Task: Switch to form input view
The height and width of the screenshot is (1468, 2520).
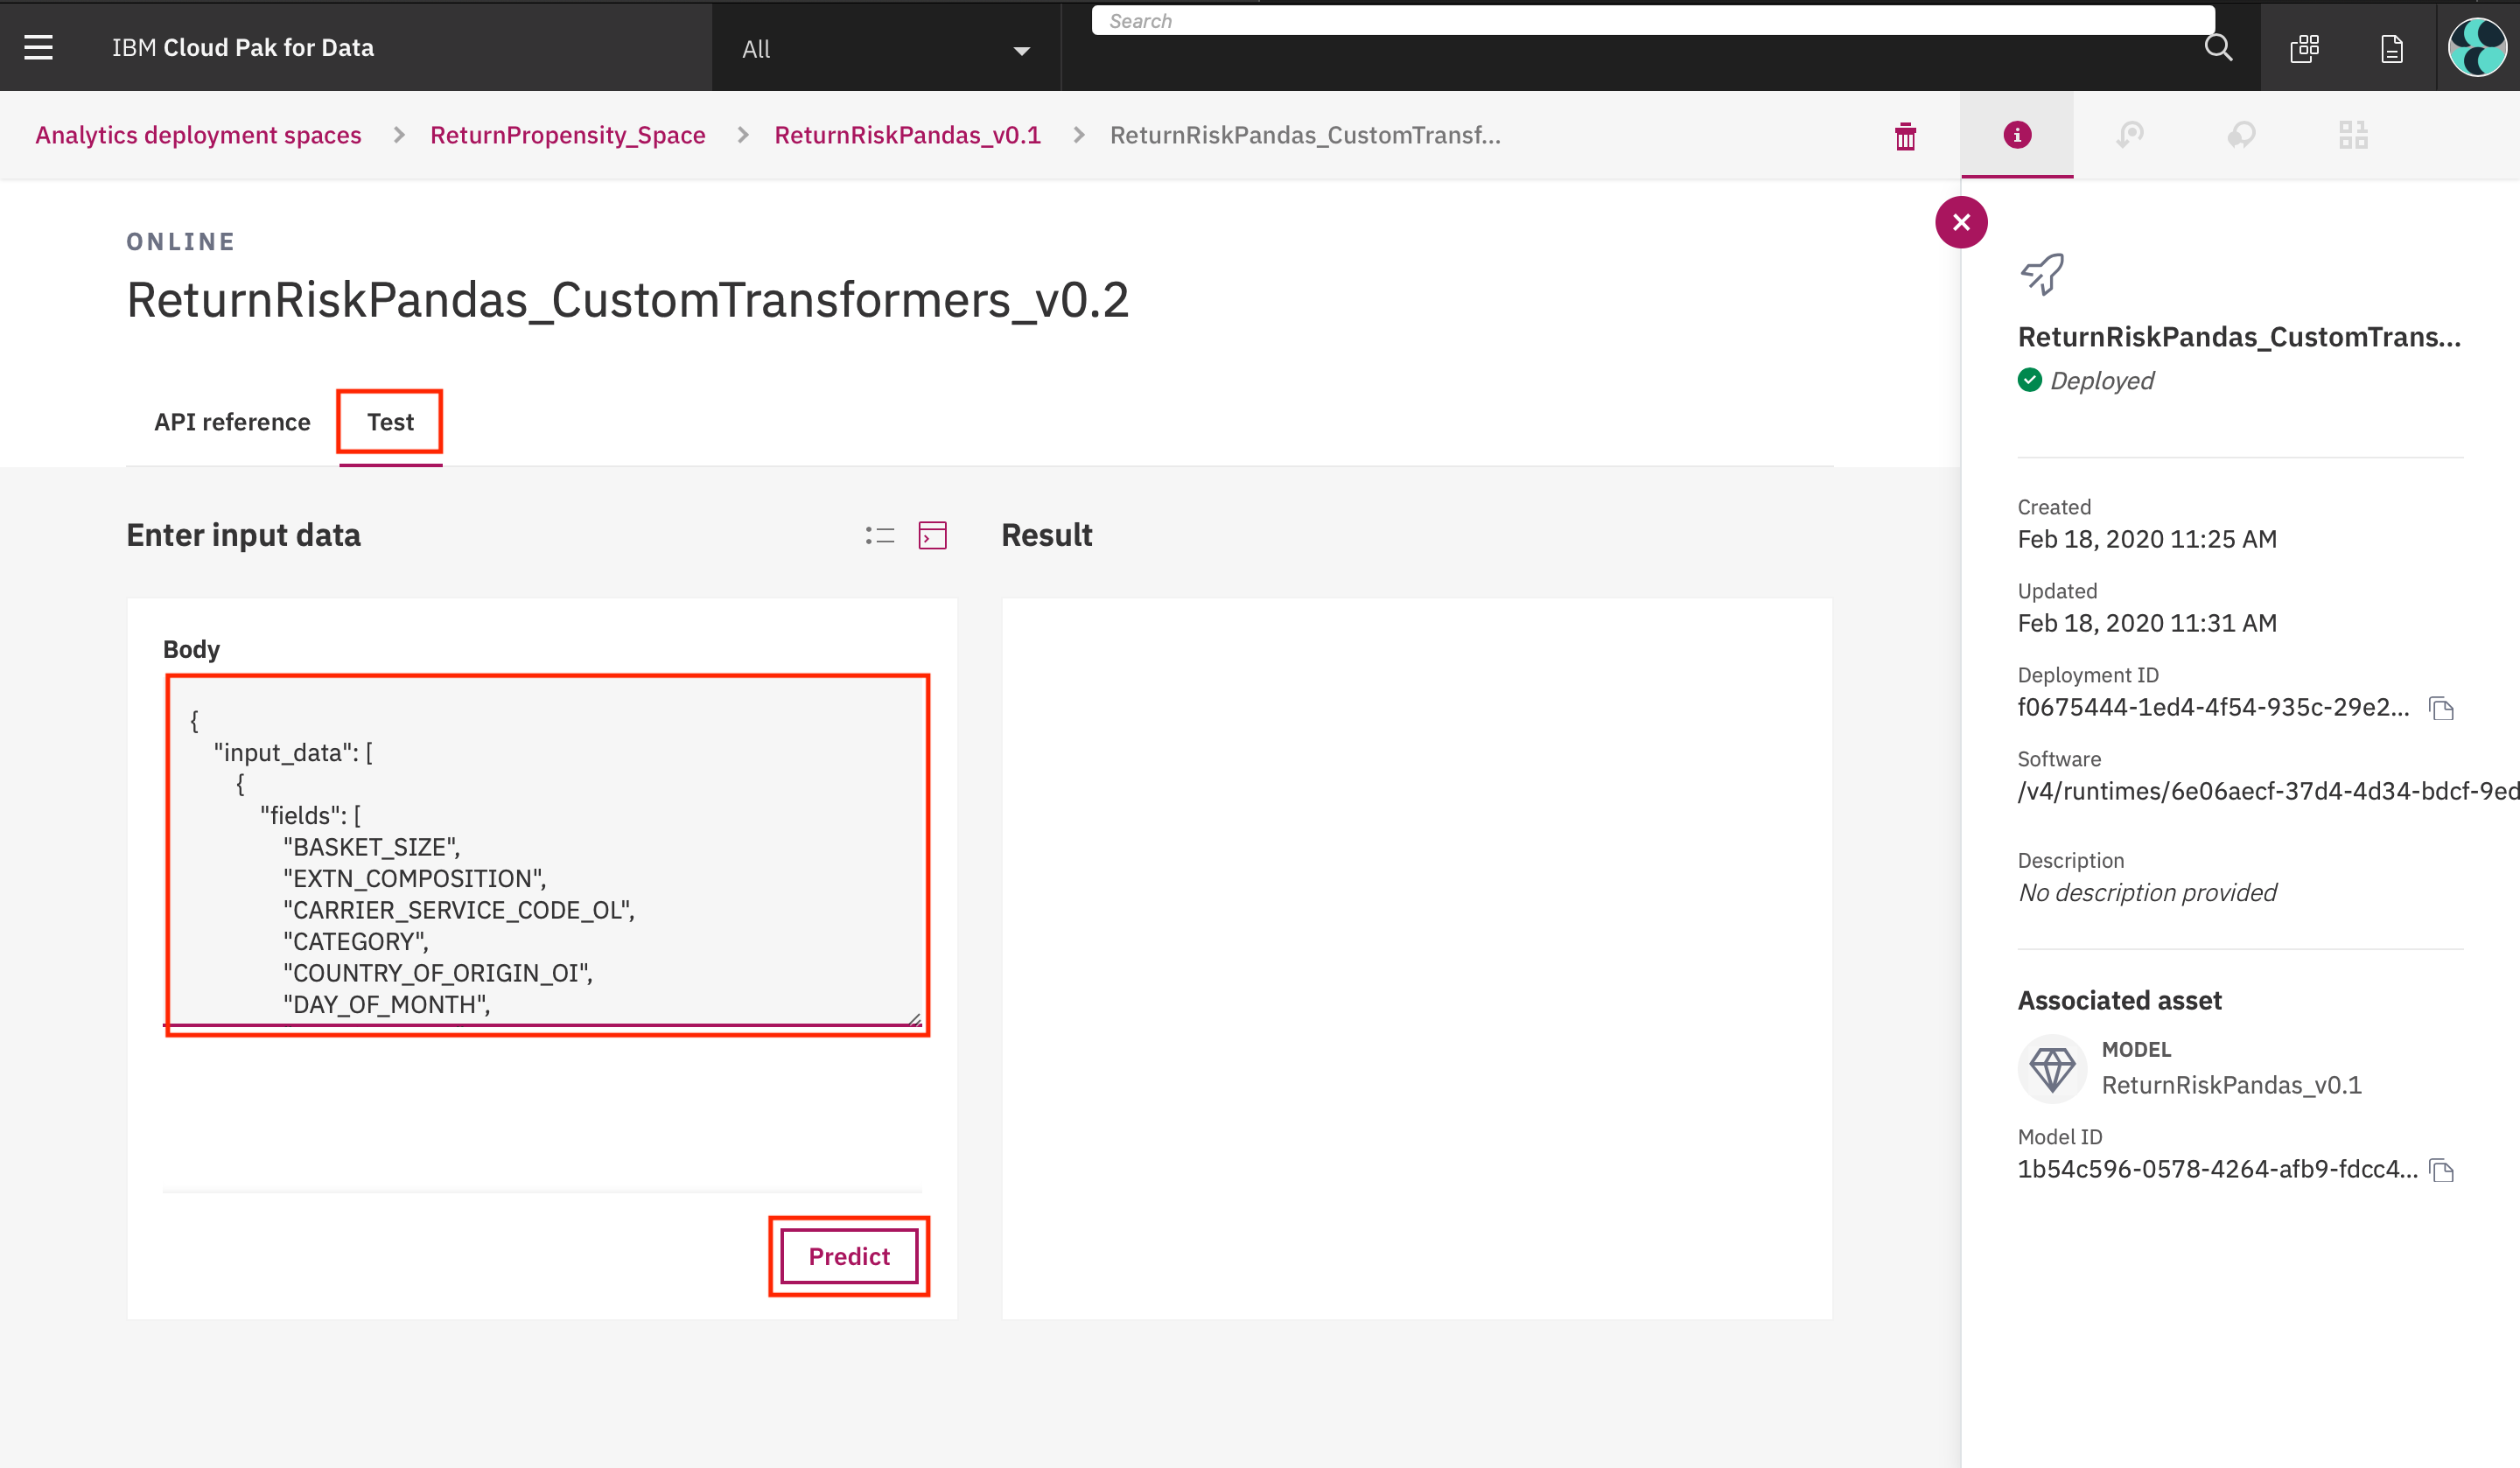Action: coord(880,536)
